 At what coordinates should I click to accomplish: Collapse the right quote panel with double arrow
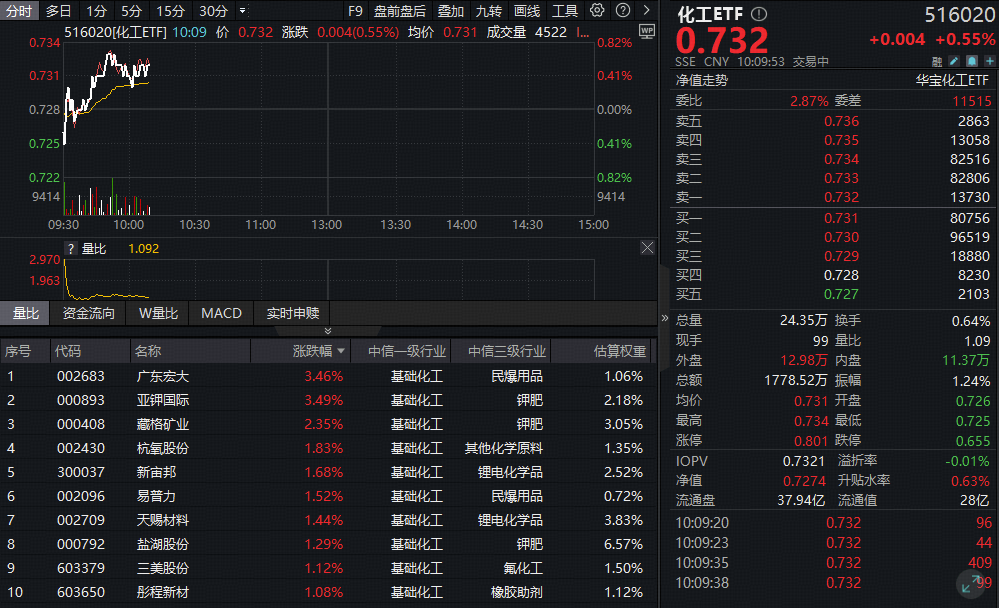pyautogui.click(x=665, y=317)
